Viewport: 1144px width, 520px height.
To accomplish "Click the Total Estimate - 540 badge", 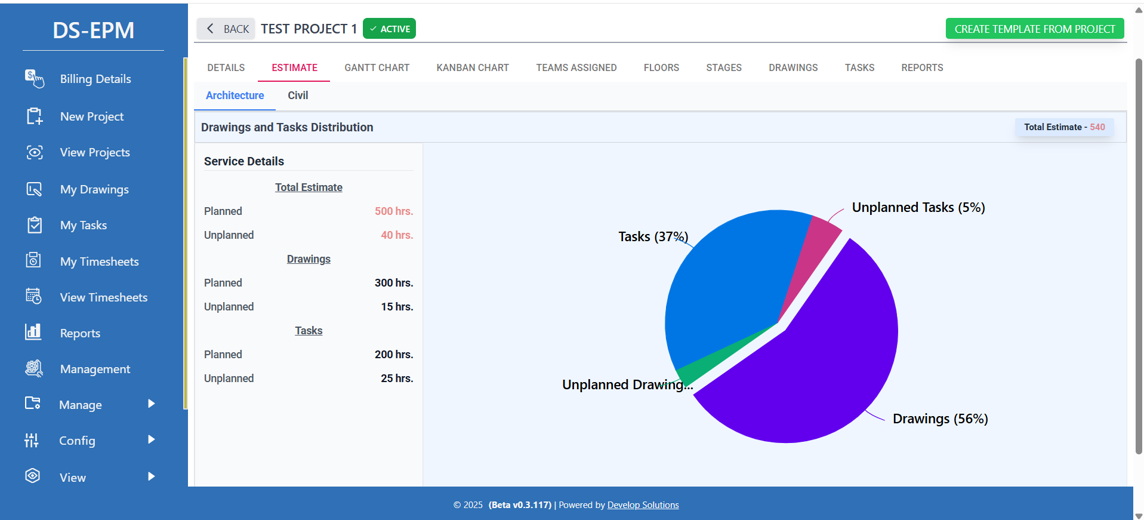I will pos(1064,127).
